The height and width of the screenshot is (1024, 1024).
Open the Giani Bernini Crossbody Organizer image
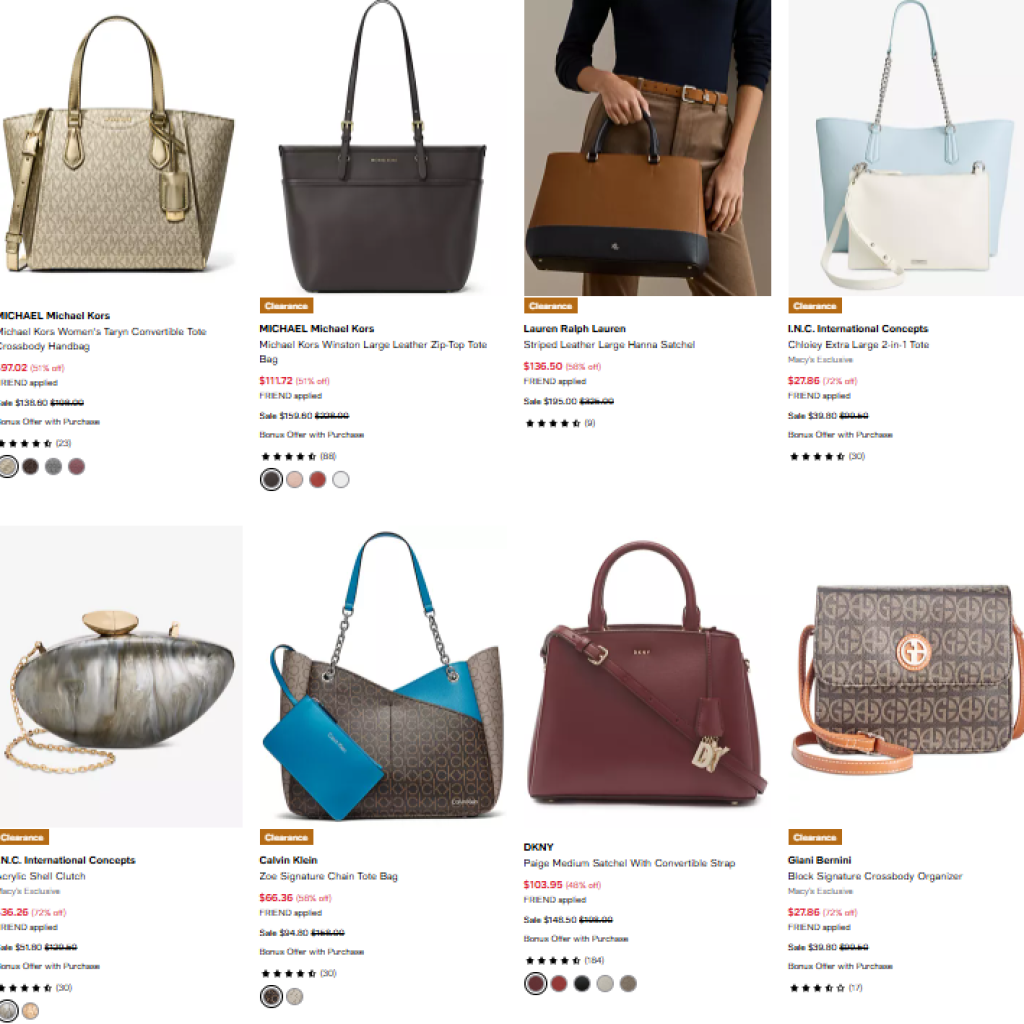point(906,677)
